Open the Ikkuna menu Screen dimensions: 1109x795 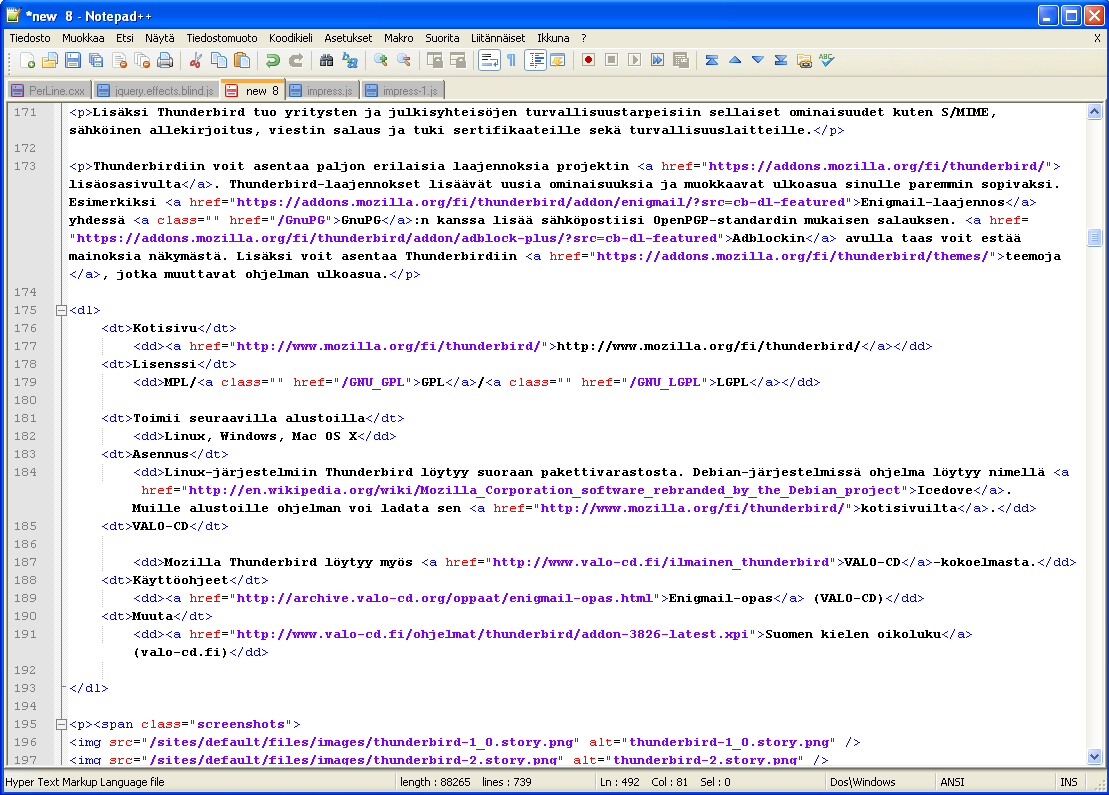coord(553,38)
